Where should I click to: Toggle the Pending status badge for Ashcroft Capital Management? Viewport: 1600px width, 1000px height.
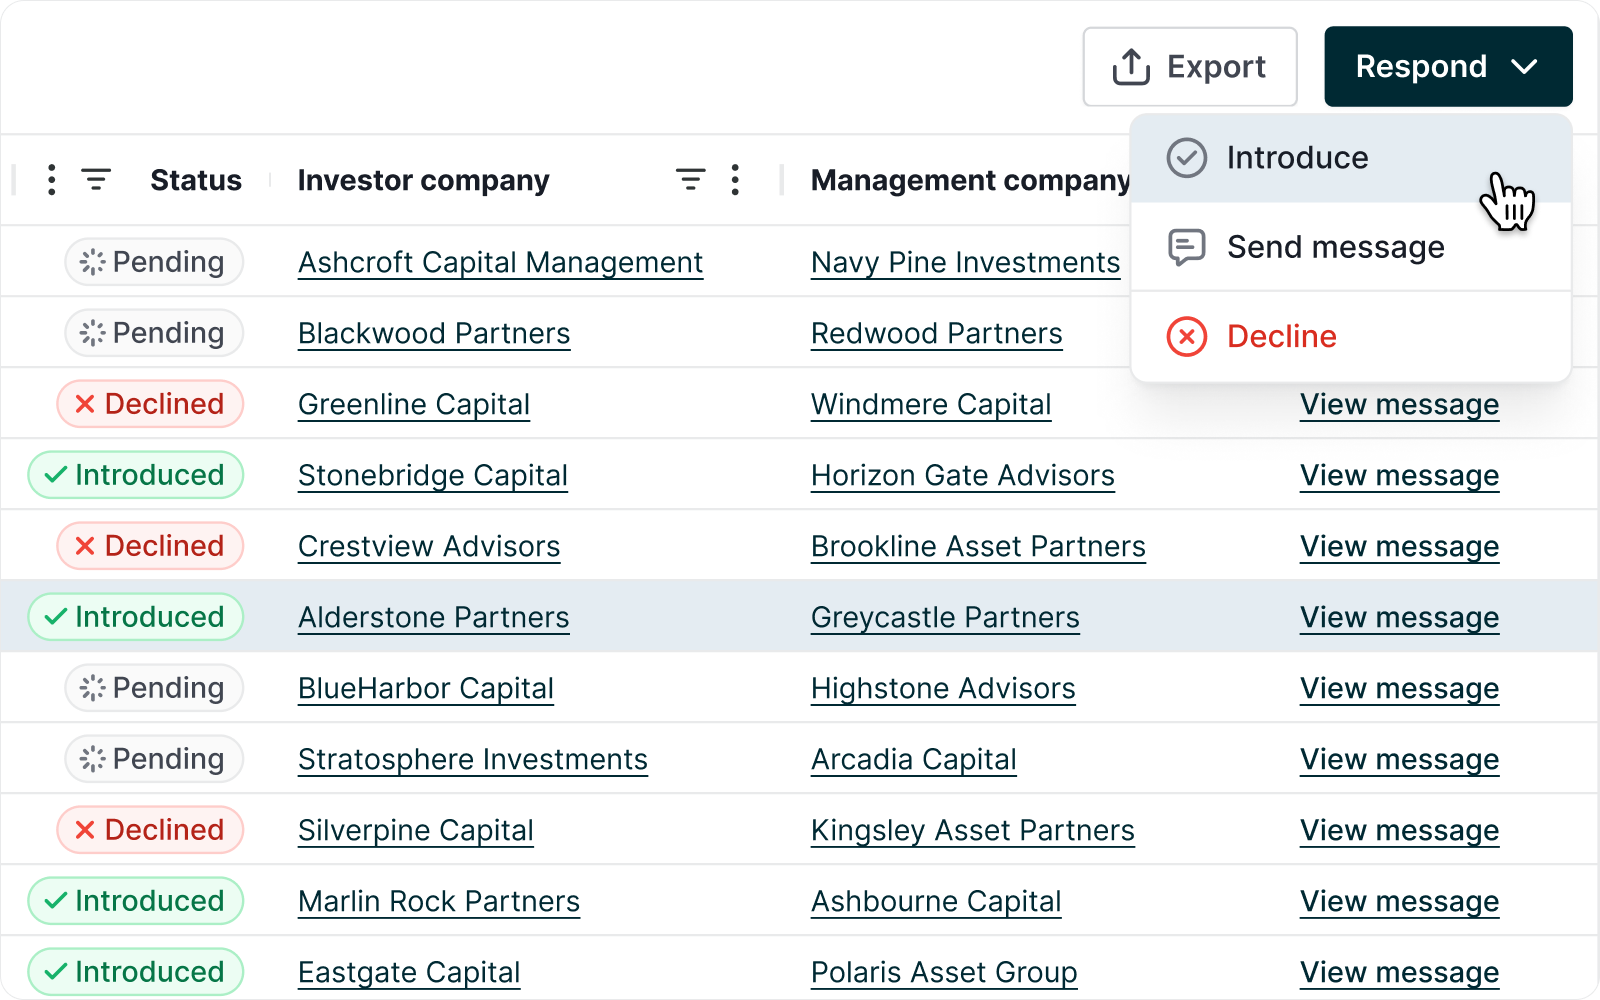[x=154, y=262]
